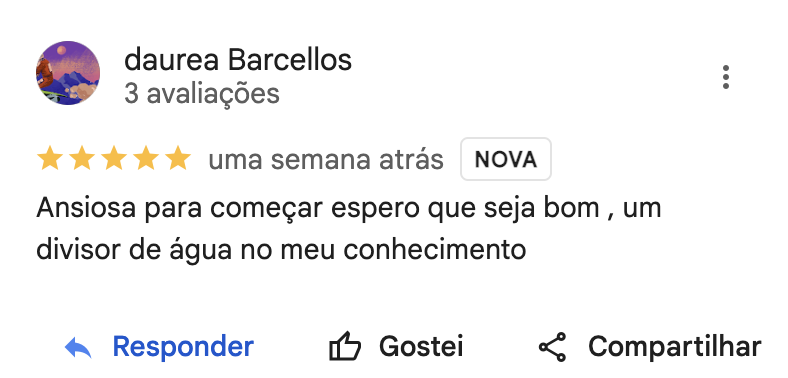
Task: Click the second rating star
Action: coord(82,158)
